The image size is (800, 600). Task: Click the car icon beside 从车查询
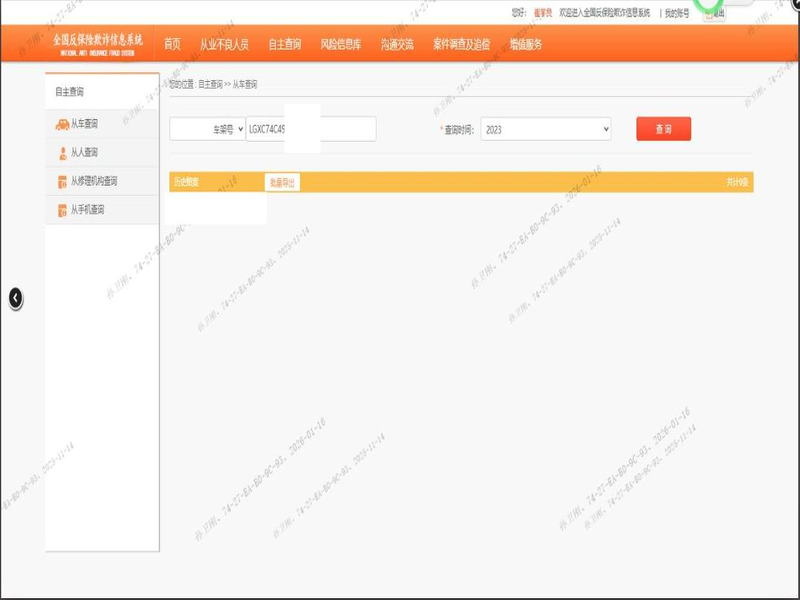tap(61, 124)
